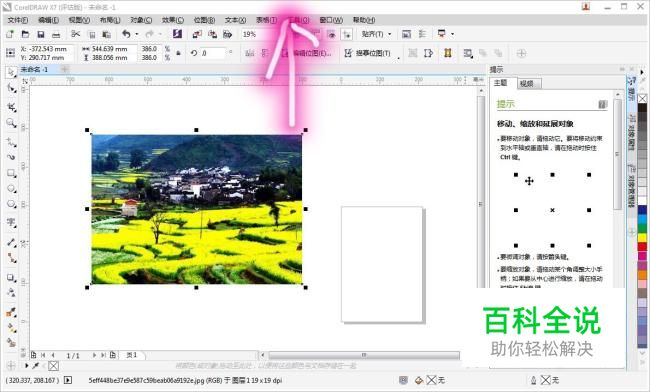650x392 pixels.
Task: Open the 视图(V) menu
Action: click(79, 20)
